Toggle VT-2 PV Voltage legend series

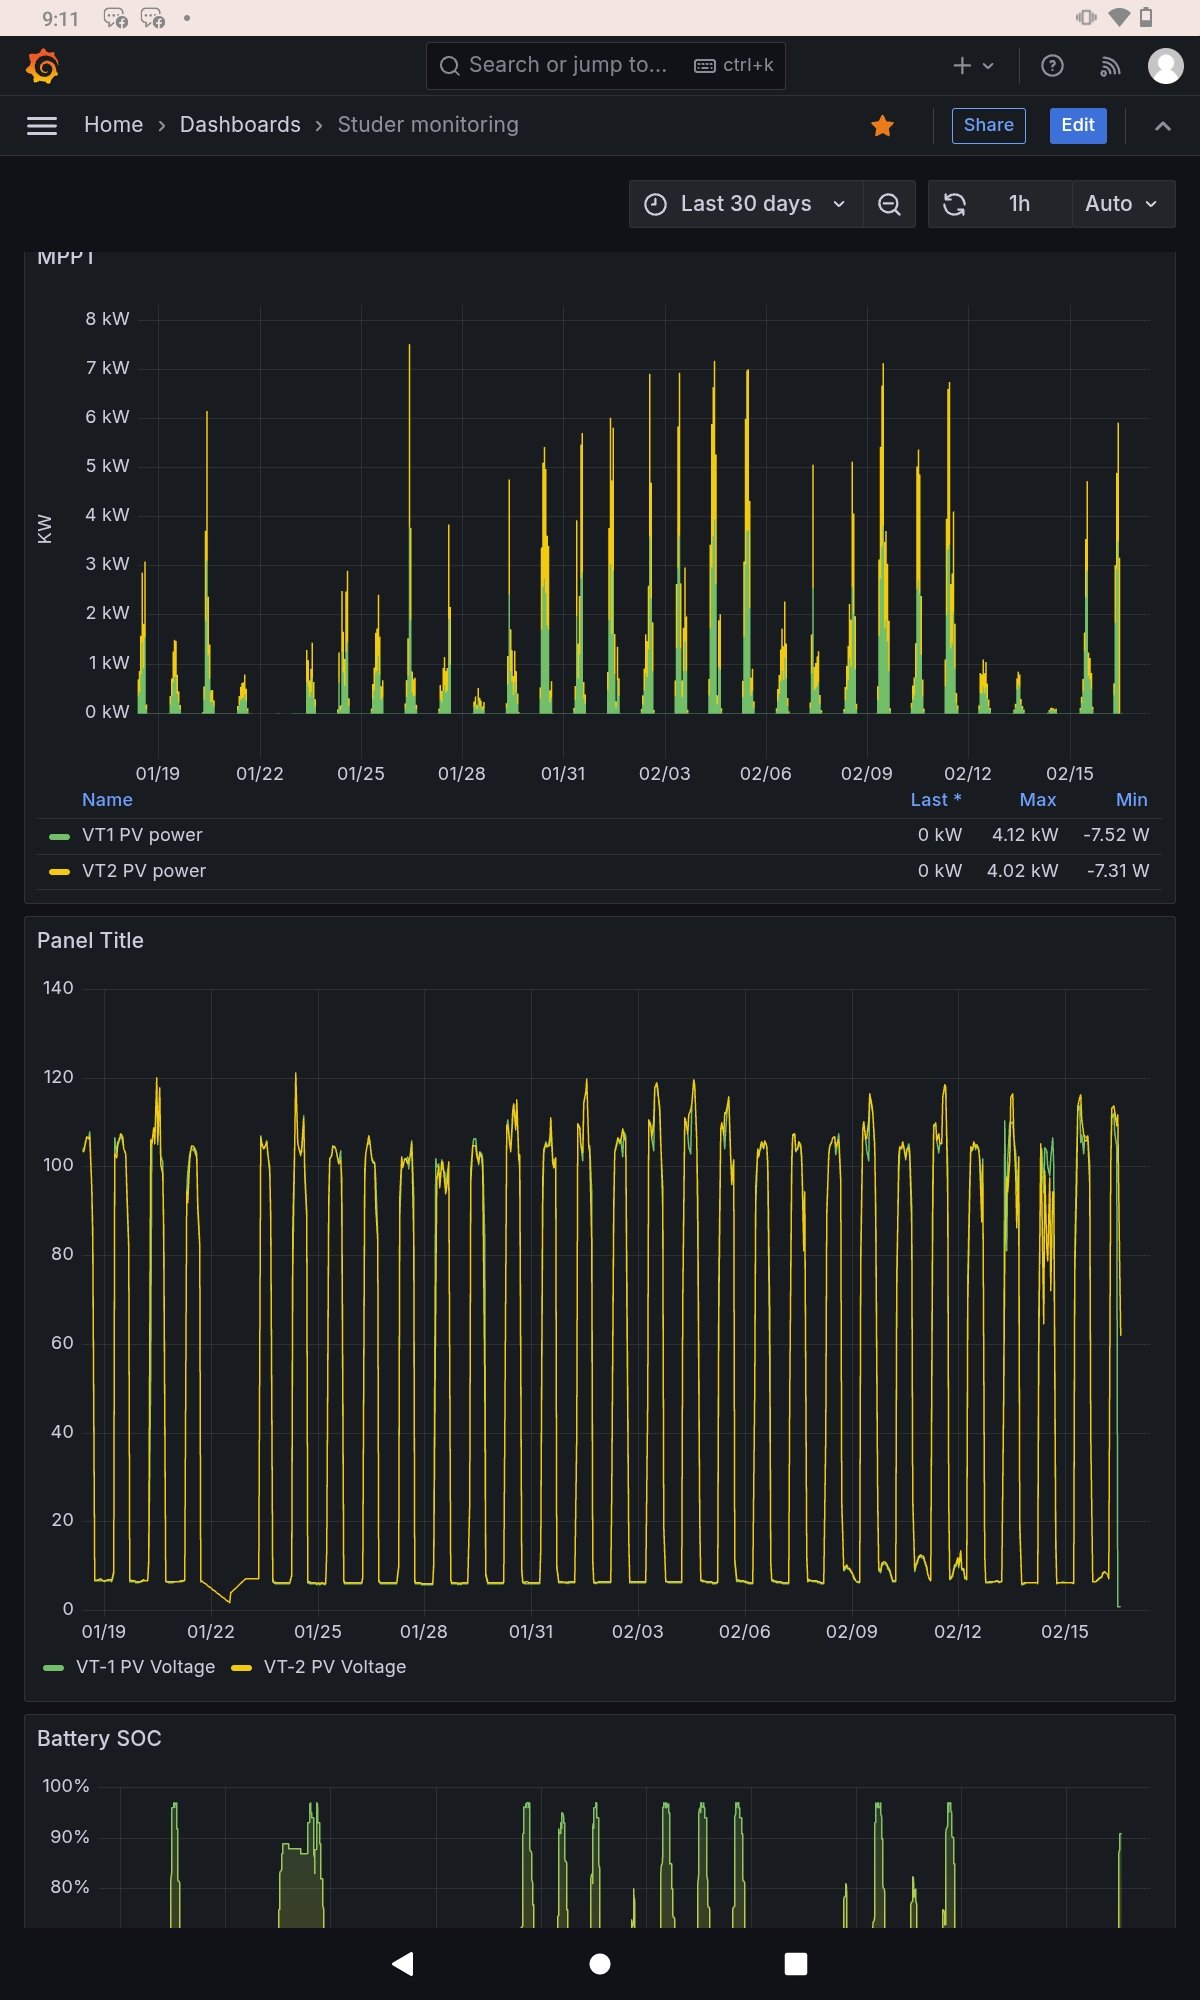[x=334, y=1667]
